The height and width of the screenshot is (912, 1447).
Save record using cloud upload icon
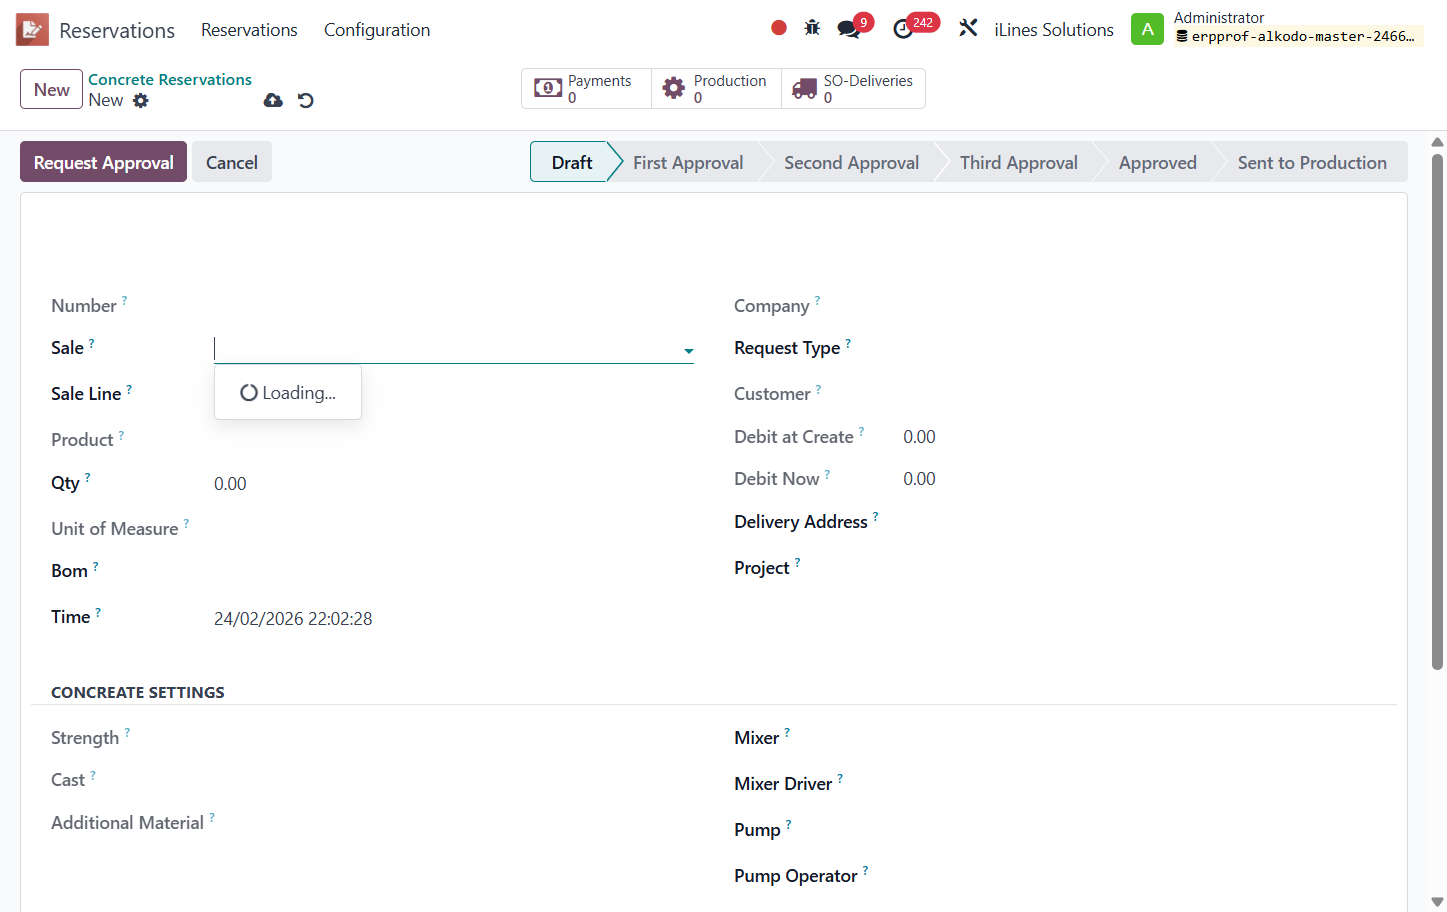273,100
